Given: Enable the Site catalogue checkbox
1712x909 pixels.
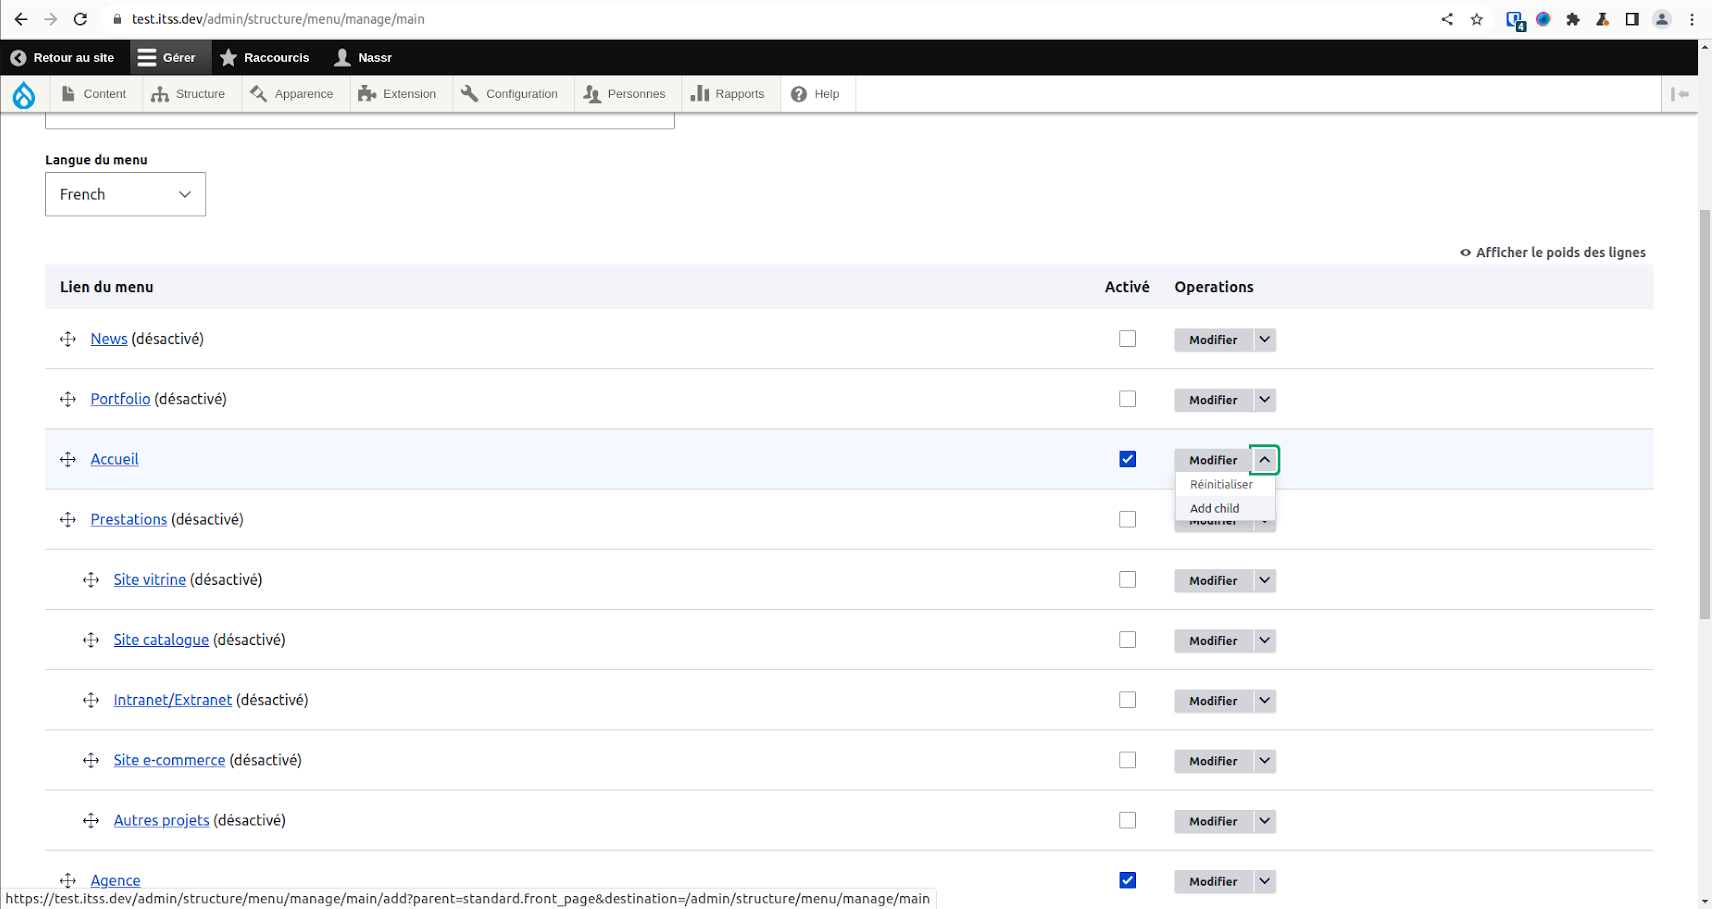Looking at the screenshot, I should tap(1127, 640).
